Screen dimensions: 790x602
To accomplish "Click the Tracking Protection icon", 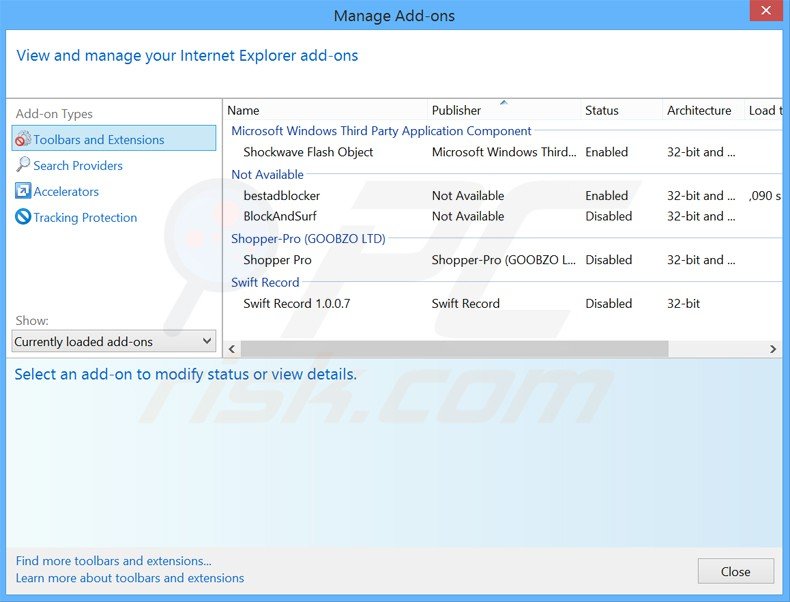I will pos(23,217).
